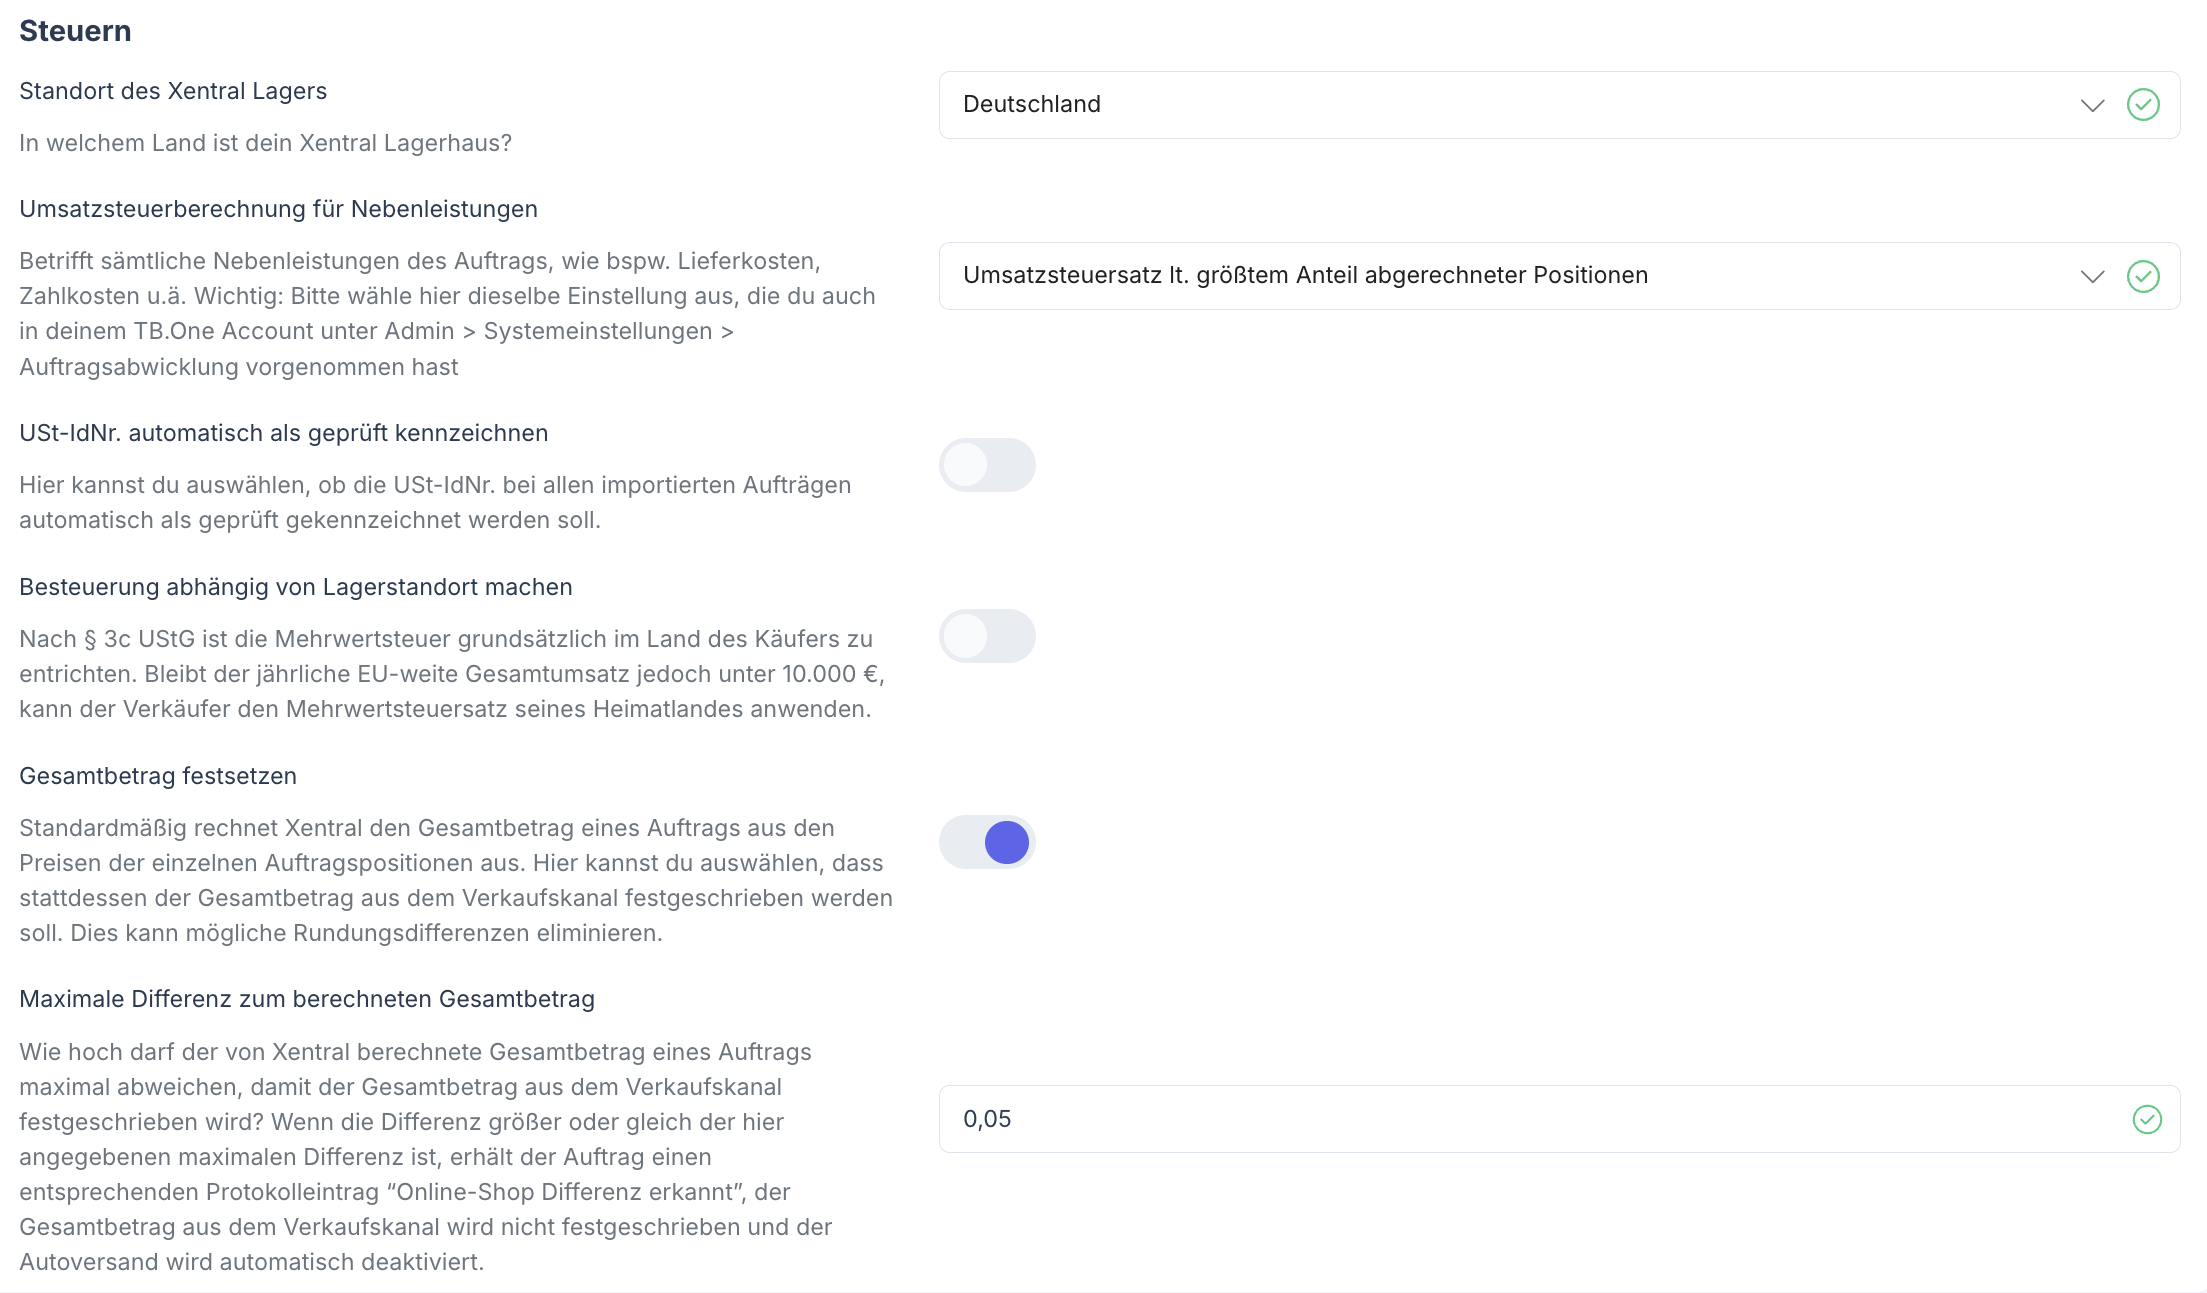This screenshot has height=1293, width=2207.
Task: Click the Maximale Differenz zum berechneten Gesamtbetrag heading
Action: (x=307, y=998)
